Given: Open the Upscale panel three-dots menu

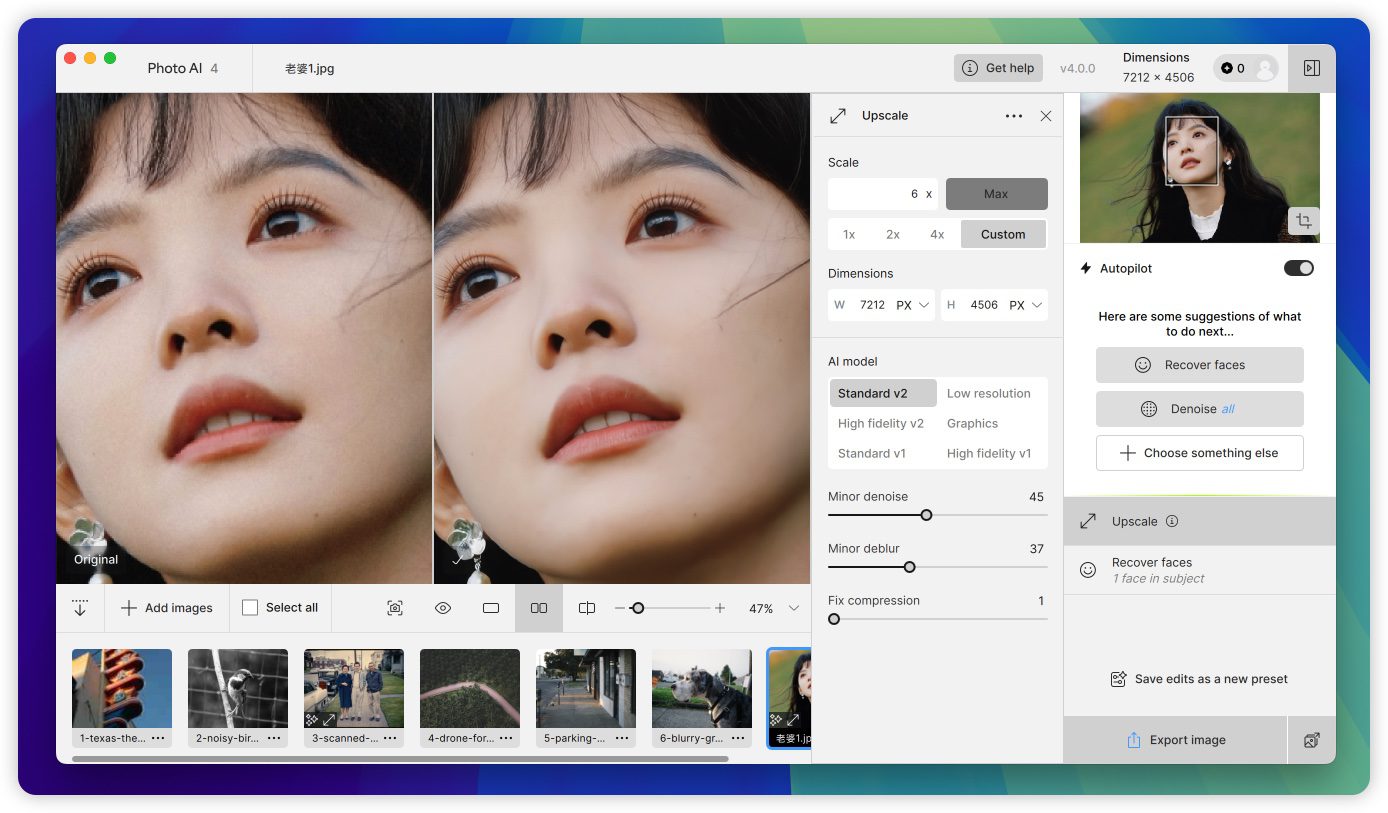Looking at the screenshot, I should pyautogui.click(x=1013, y=116).
